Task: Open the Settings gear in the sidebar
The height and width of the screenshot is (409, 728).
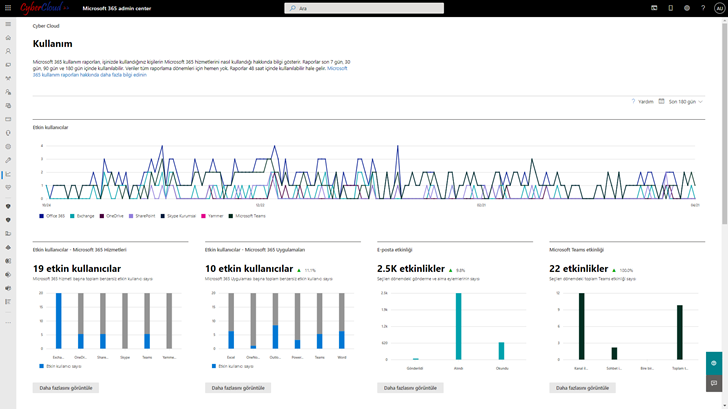Action: click(8, 147)
